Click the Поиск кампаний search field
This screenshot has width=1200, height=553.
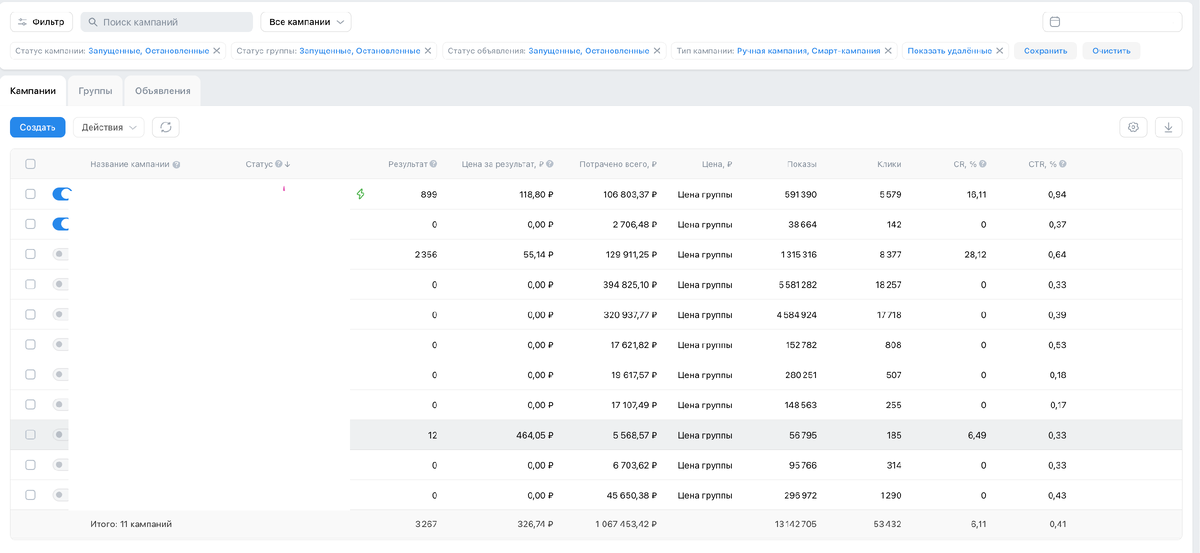coord(166,22)
